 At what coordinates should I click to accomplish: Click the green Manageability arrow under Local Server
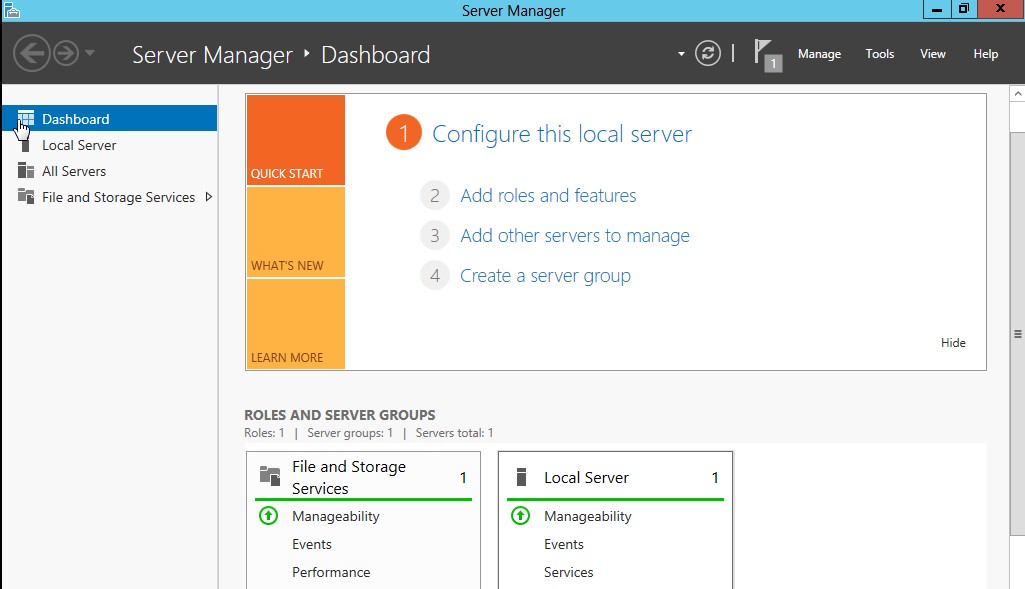[520, 516]
